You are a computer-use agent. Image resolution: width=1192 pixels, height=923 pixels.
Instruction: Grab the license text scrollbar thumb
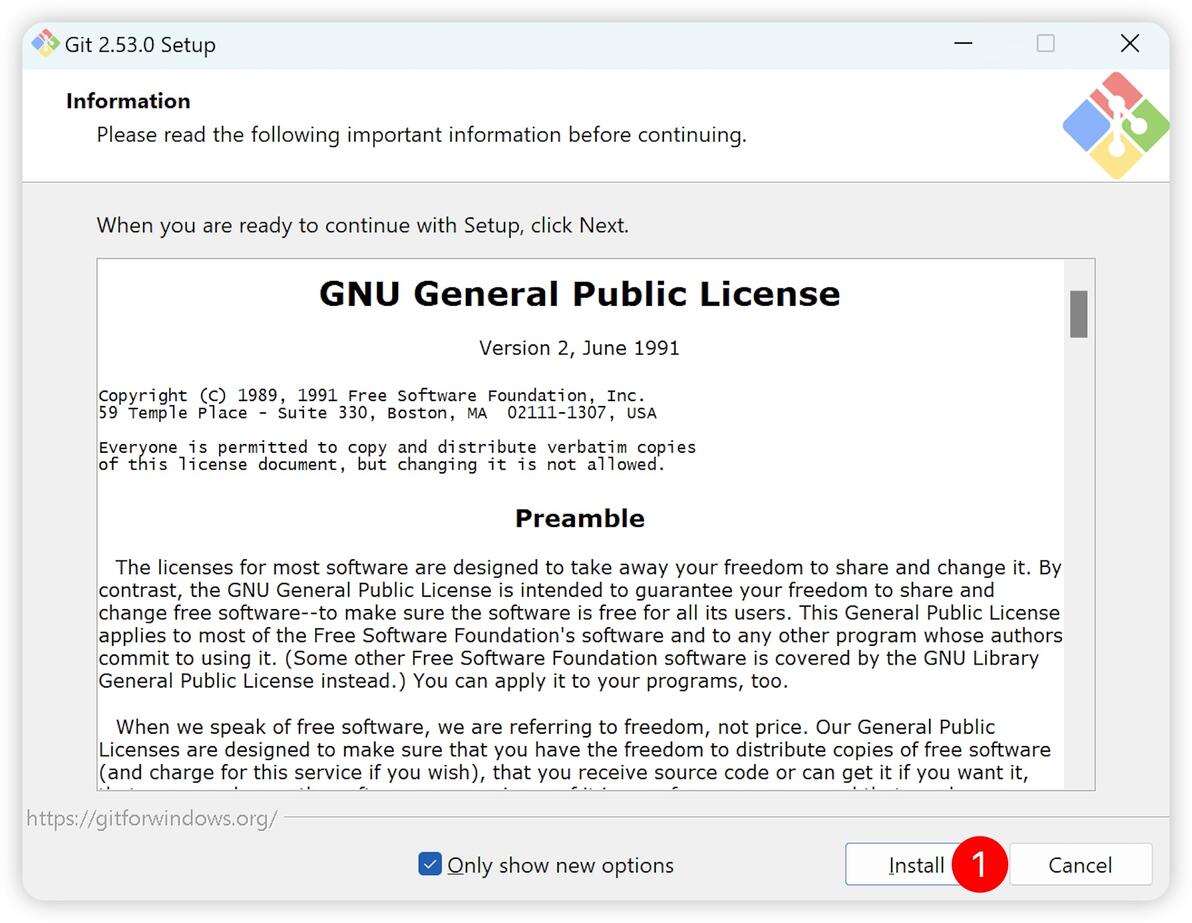click(x=1078, y=313)
